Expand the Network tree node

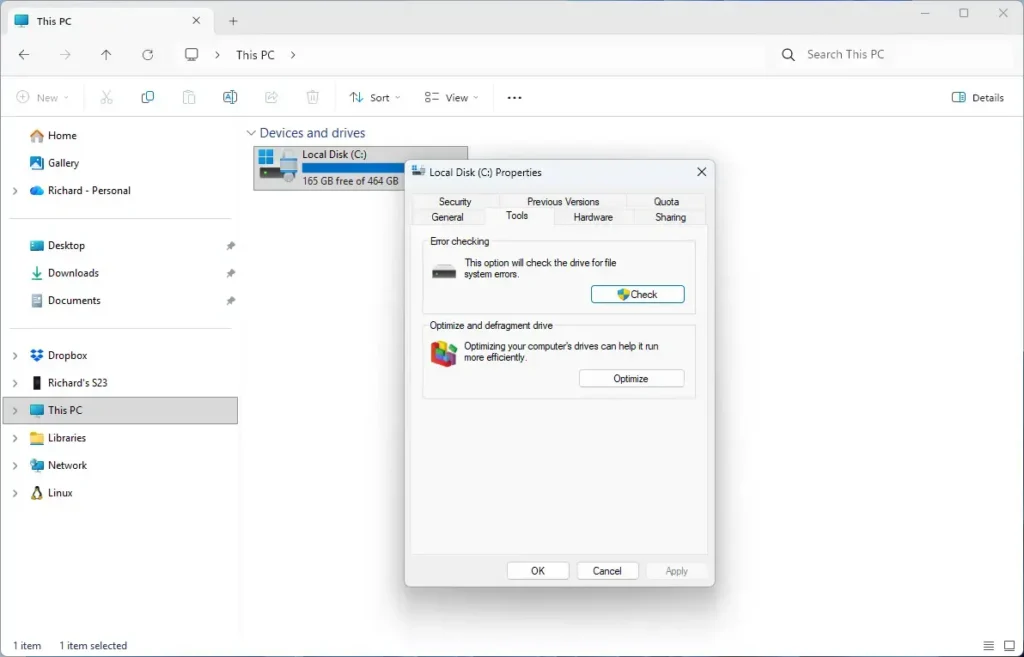(15, 466)
